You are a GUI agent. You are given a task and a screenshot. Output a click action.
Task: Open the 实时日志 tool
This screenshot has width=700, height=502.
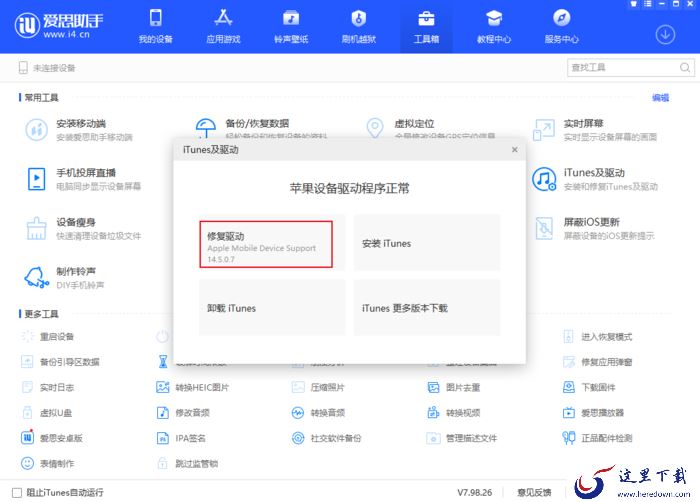48,387
